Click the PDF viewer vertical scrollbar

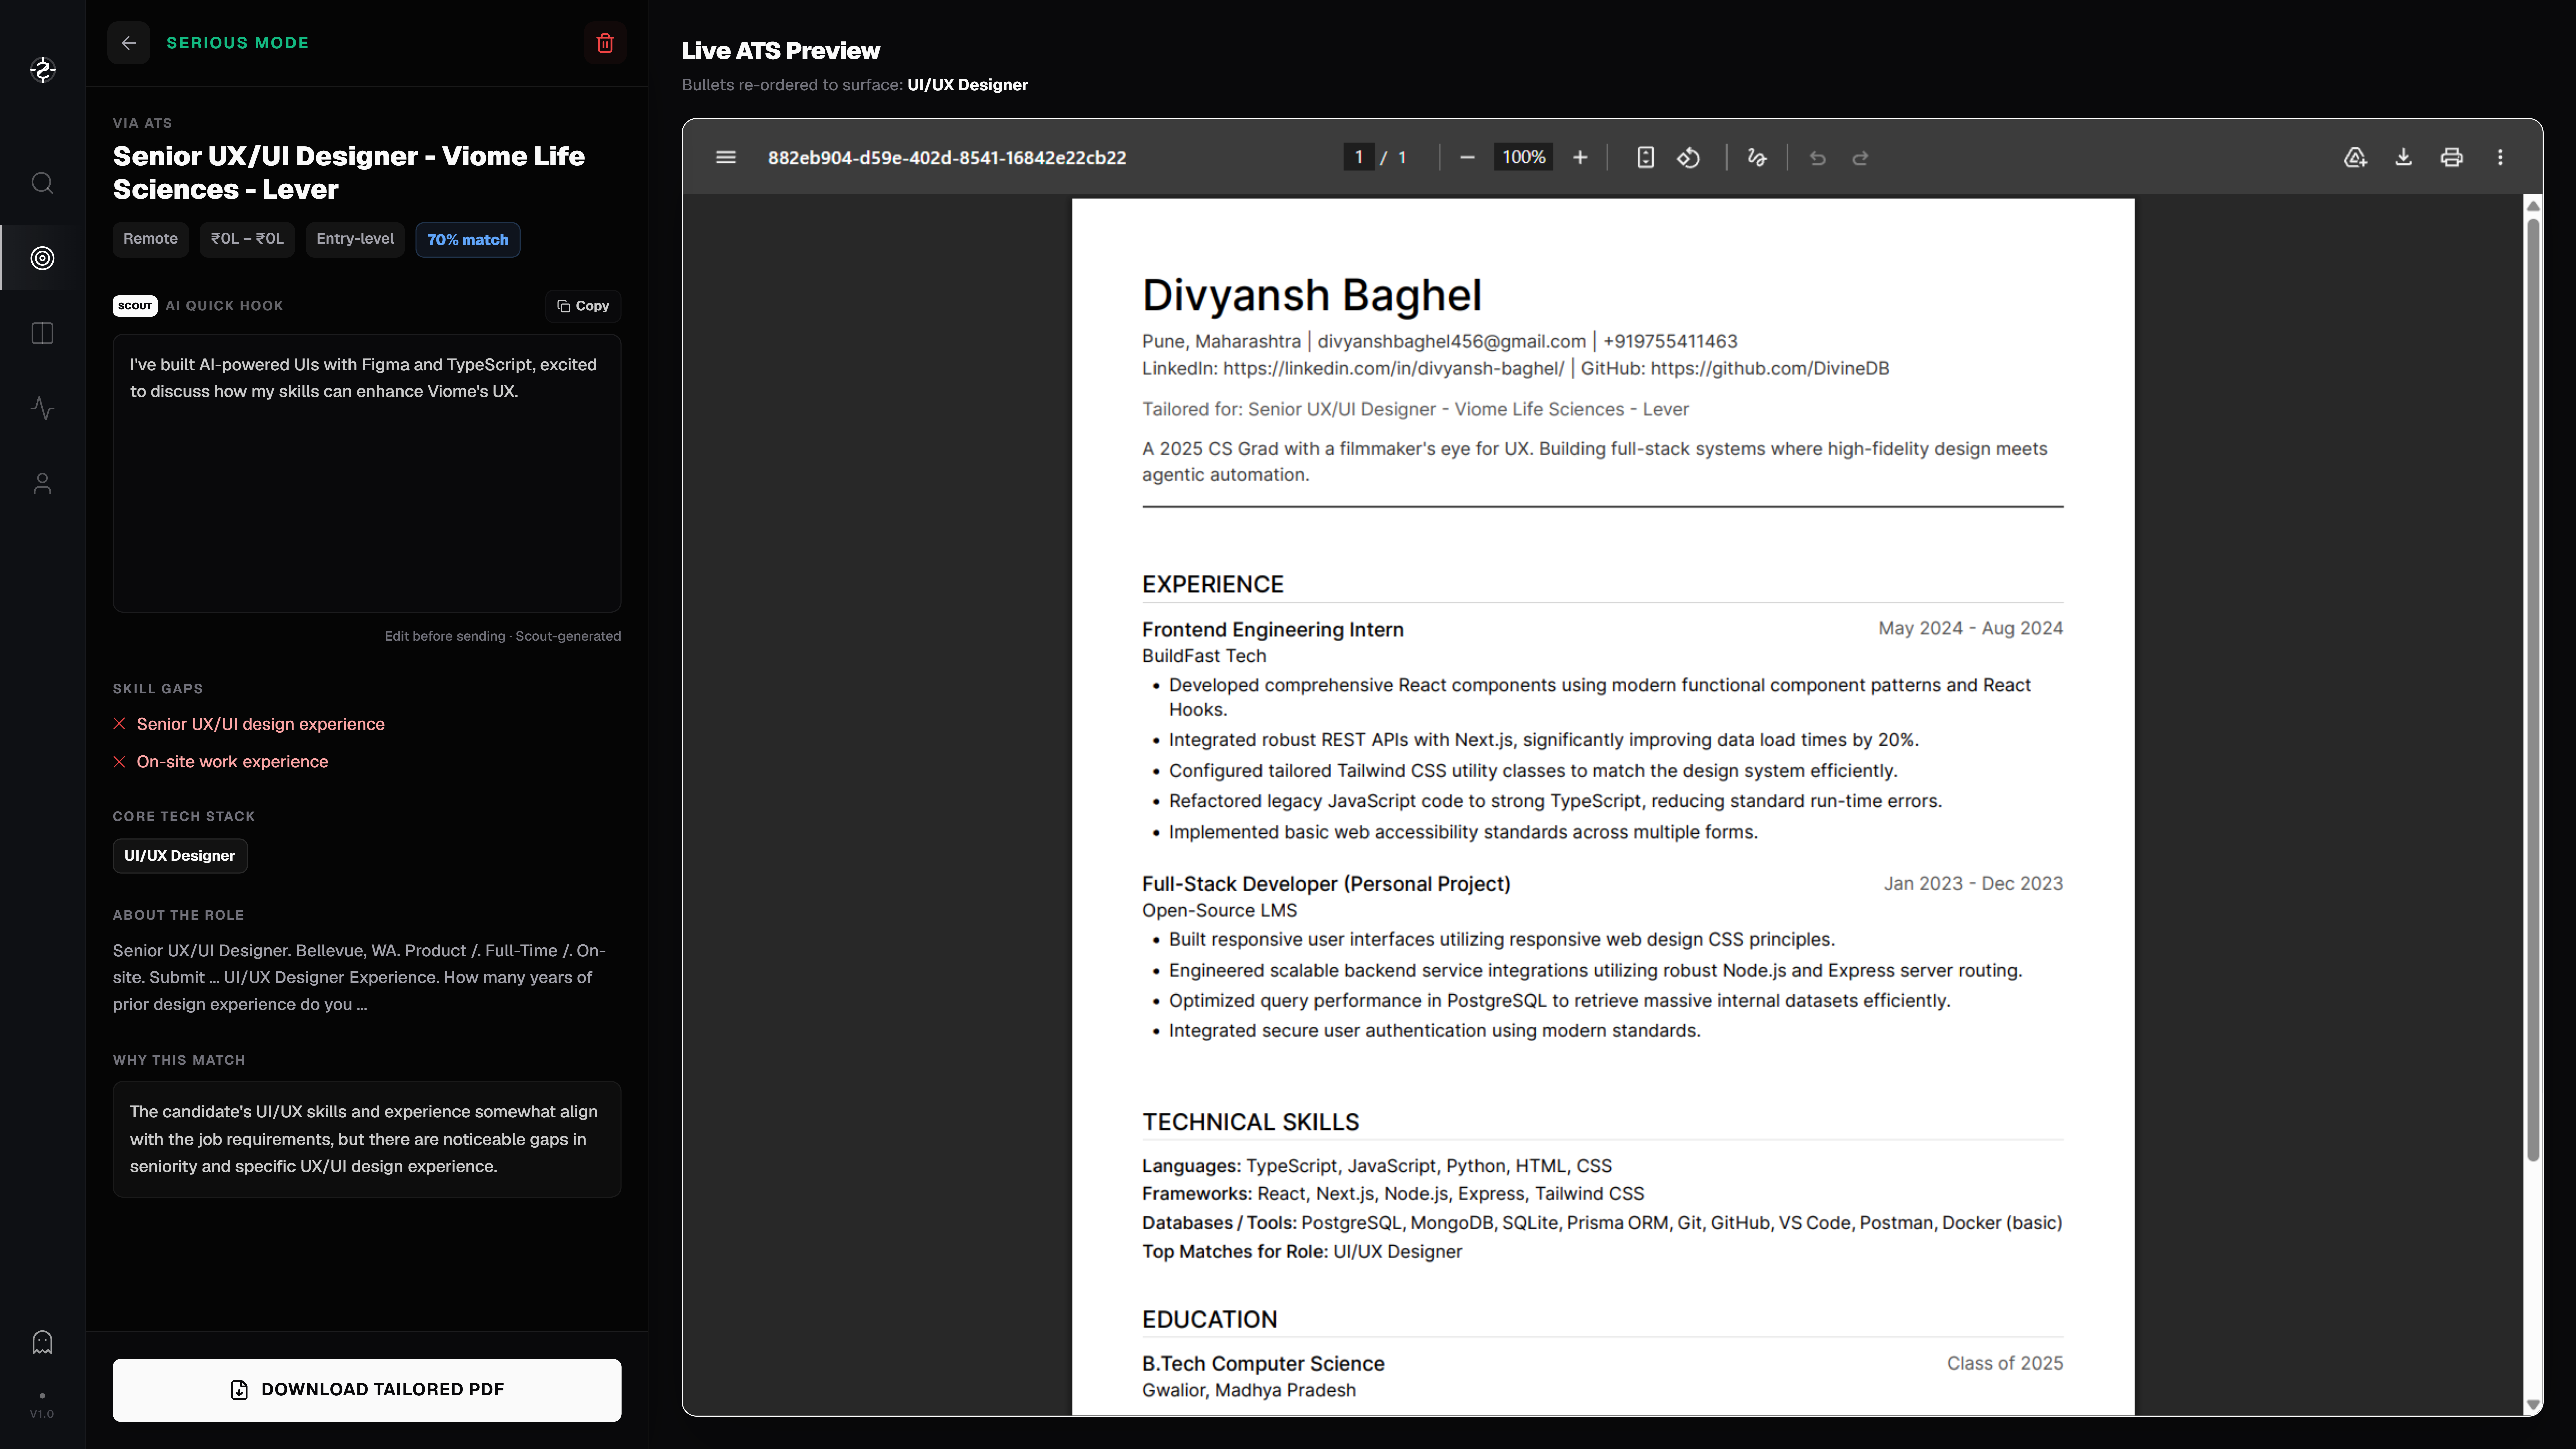pos(2533,690)
